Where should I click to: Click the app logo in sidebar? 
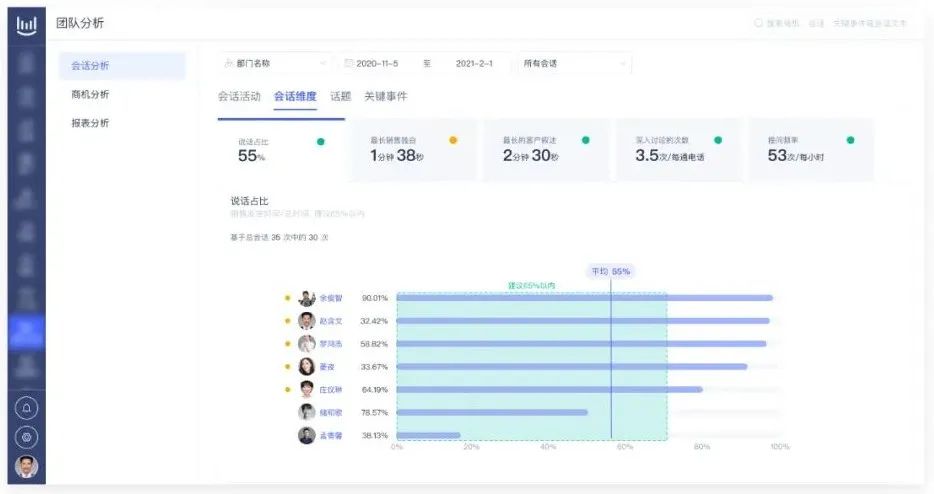click(26, 25)
